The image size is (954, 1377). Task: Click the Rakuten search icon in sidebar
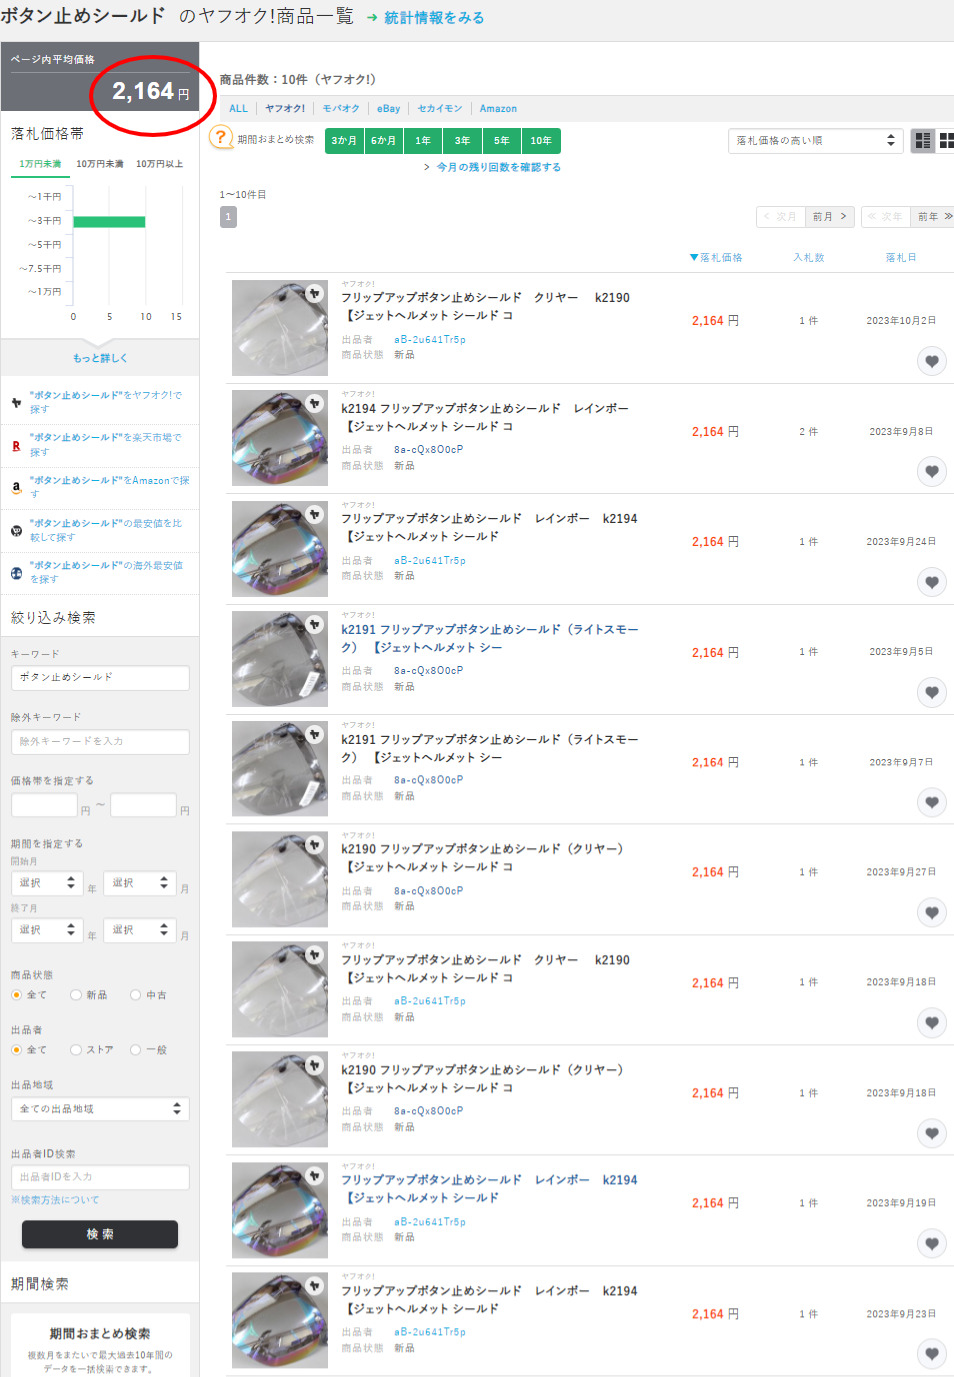[x=16, y=446]
